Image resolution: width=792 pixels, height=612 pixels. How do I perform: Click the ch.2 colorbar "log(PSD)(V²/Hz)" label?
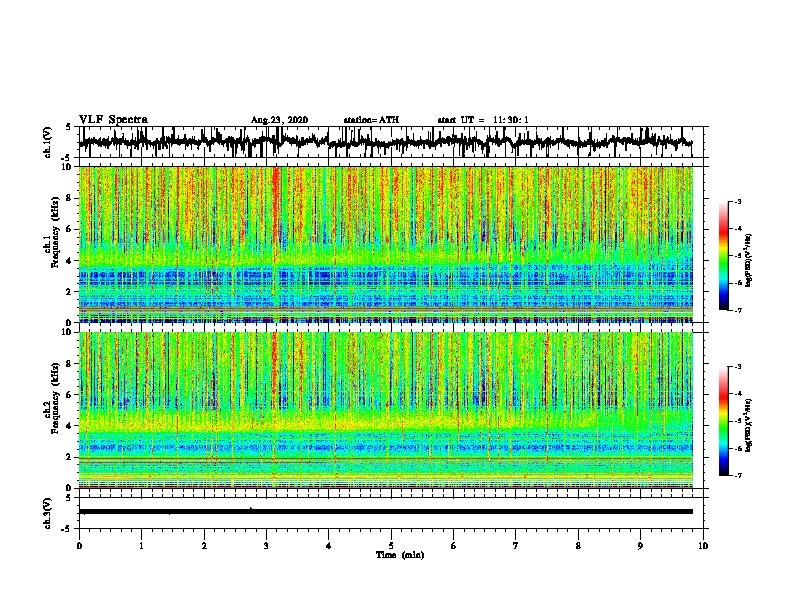point(749,425)
